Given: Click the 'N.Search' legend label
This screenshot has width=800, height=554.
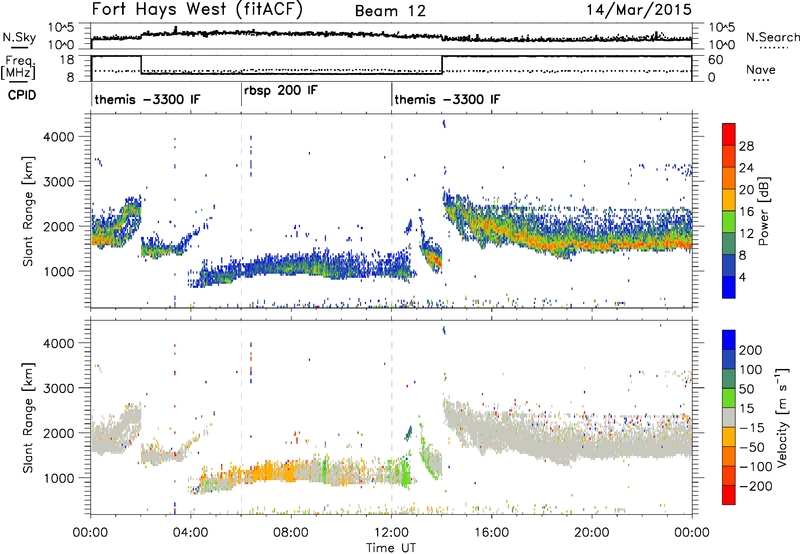Looking at the screenshot, I should point(773,37).
